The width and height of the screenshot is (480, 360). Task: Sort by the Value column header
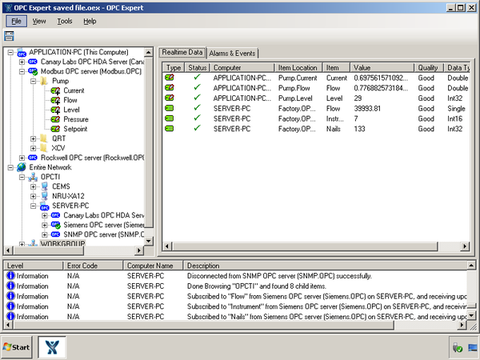[382, 68]
